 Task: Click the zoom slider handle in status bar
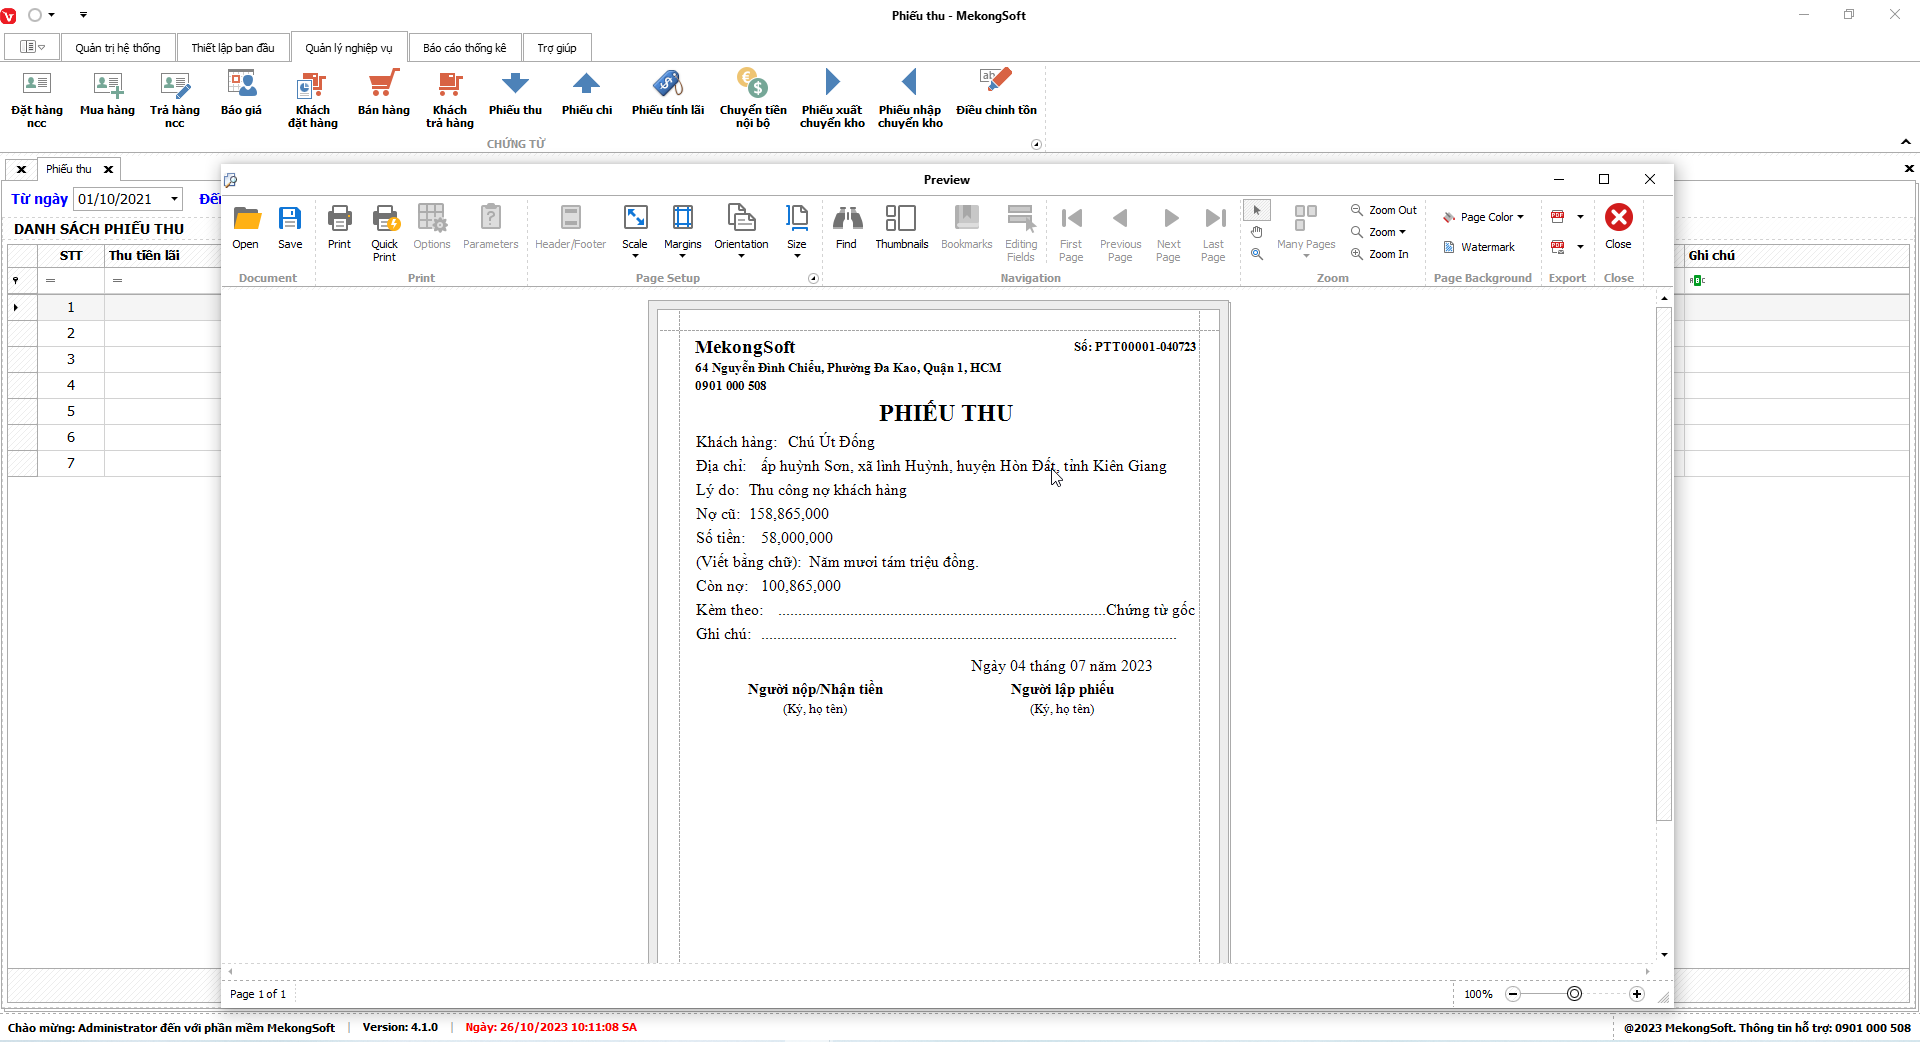[x=1574, y=994]
